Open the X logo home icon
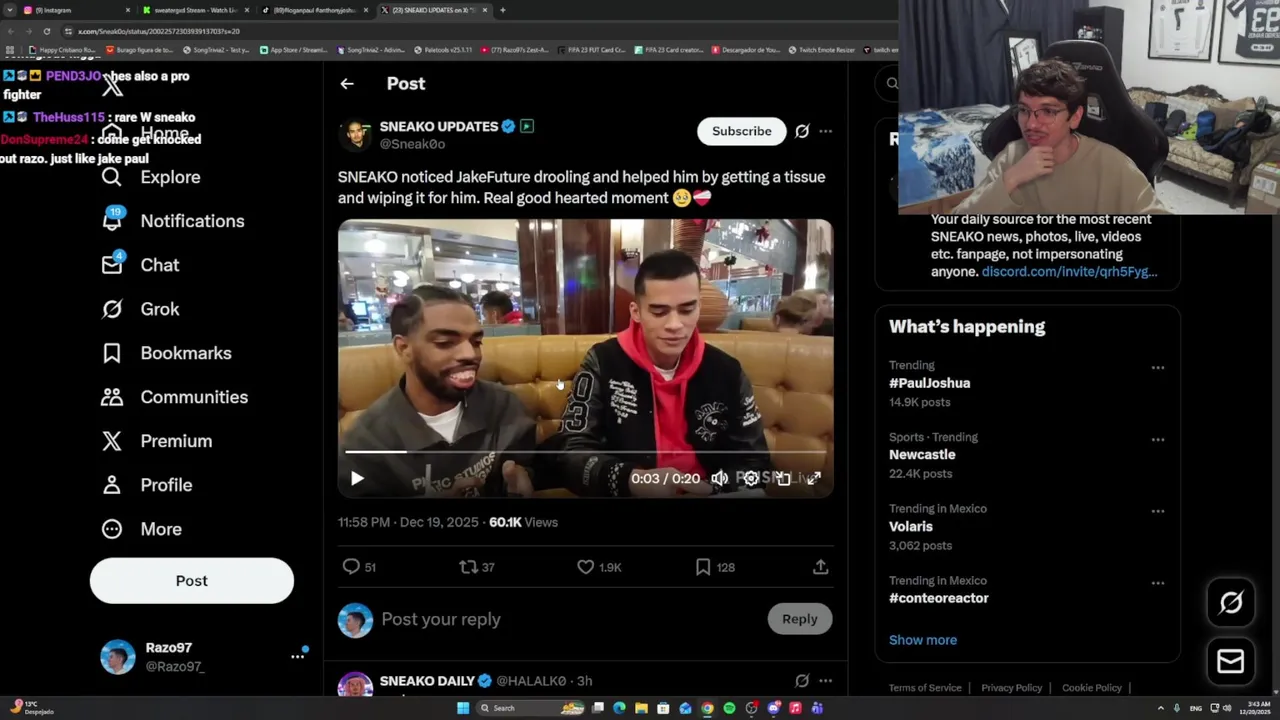Screen dimensions: 1280x720 pos(113,85)
